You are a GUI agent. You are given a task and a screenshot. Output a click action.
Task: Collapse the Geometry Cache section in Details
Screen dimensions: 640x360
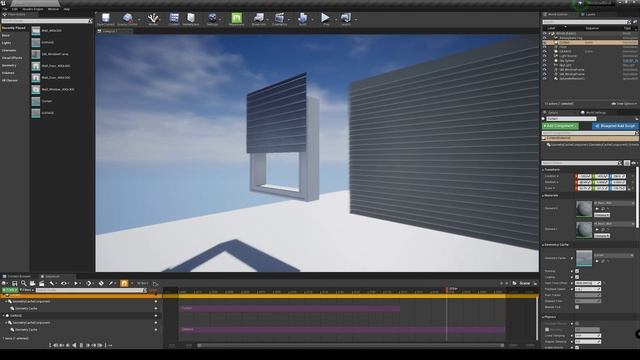point(543,245)
